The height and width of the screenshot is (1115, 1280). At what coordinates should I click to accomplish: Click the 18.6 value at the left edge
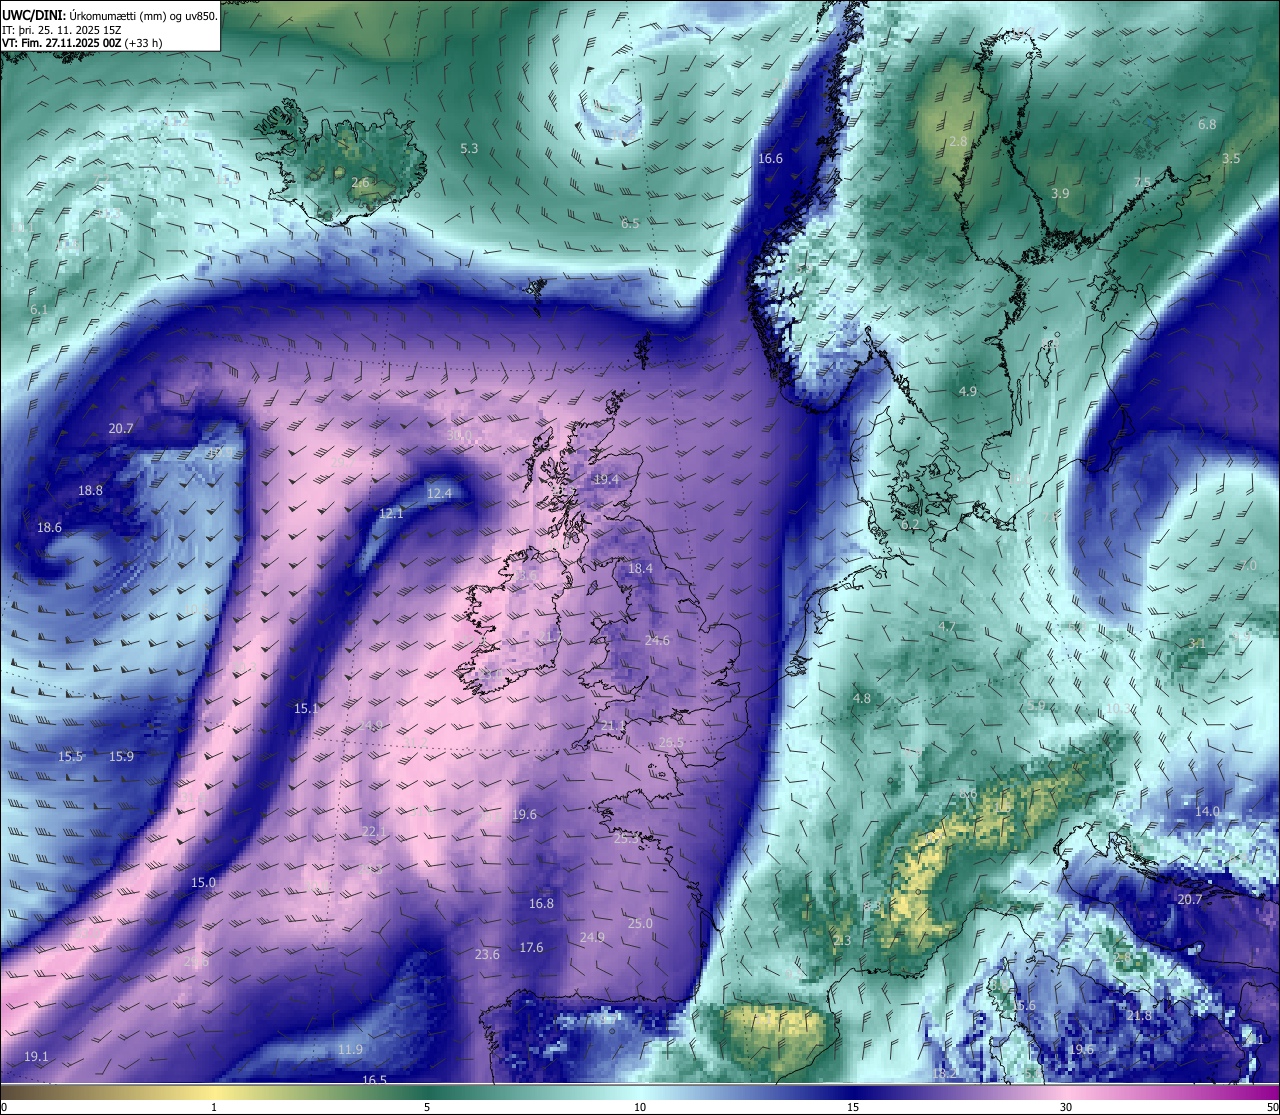(x=49, y=528)
